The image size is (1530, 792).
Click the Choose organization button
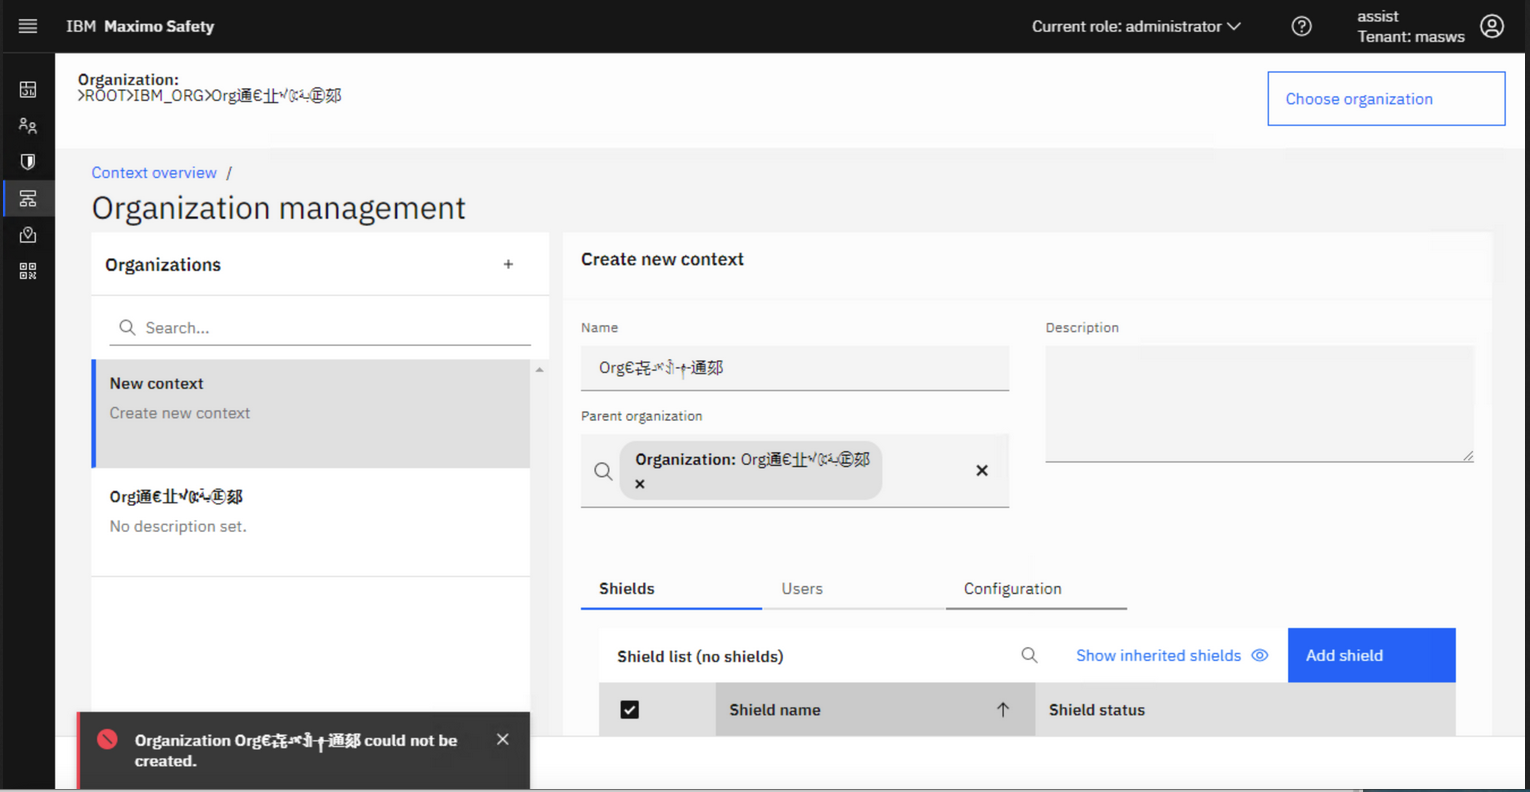click(1386, 98)
